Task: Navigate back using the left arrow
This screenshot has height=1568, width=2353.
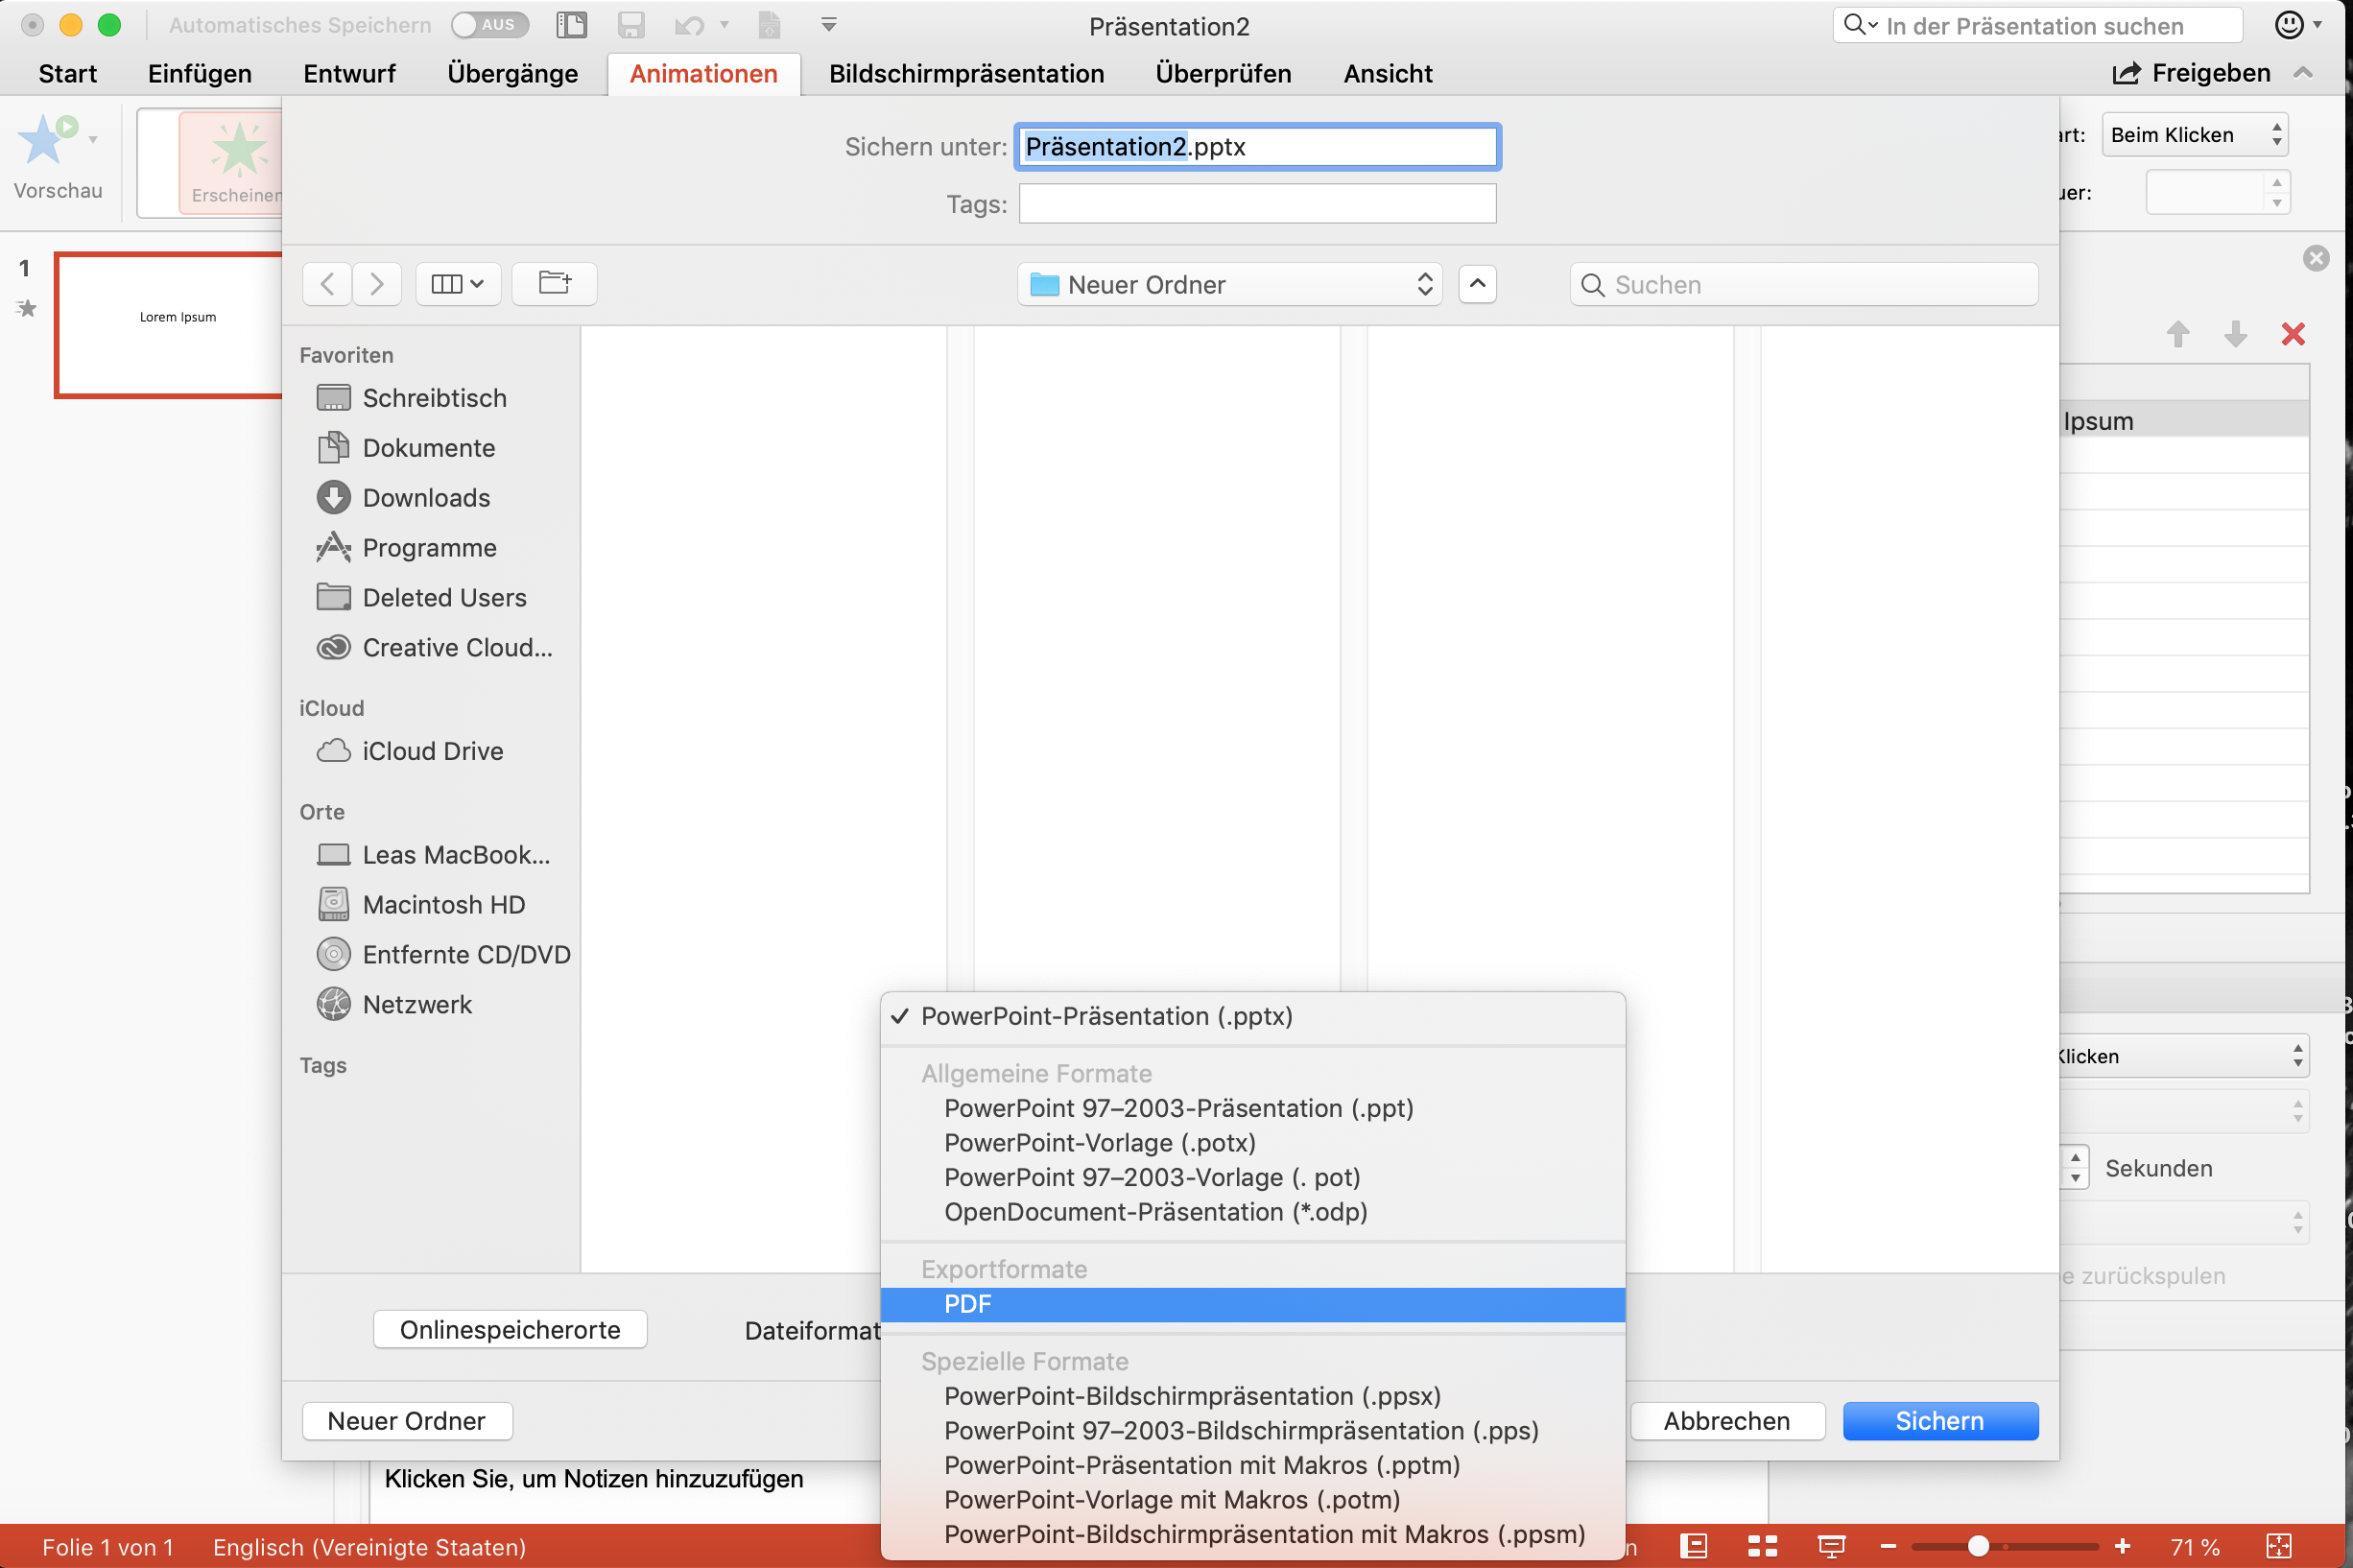Action: [326, 283]
